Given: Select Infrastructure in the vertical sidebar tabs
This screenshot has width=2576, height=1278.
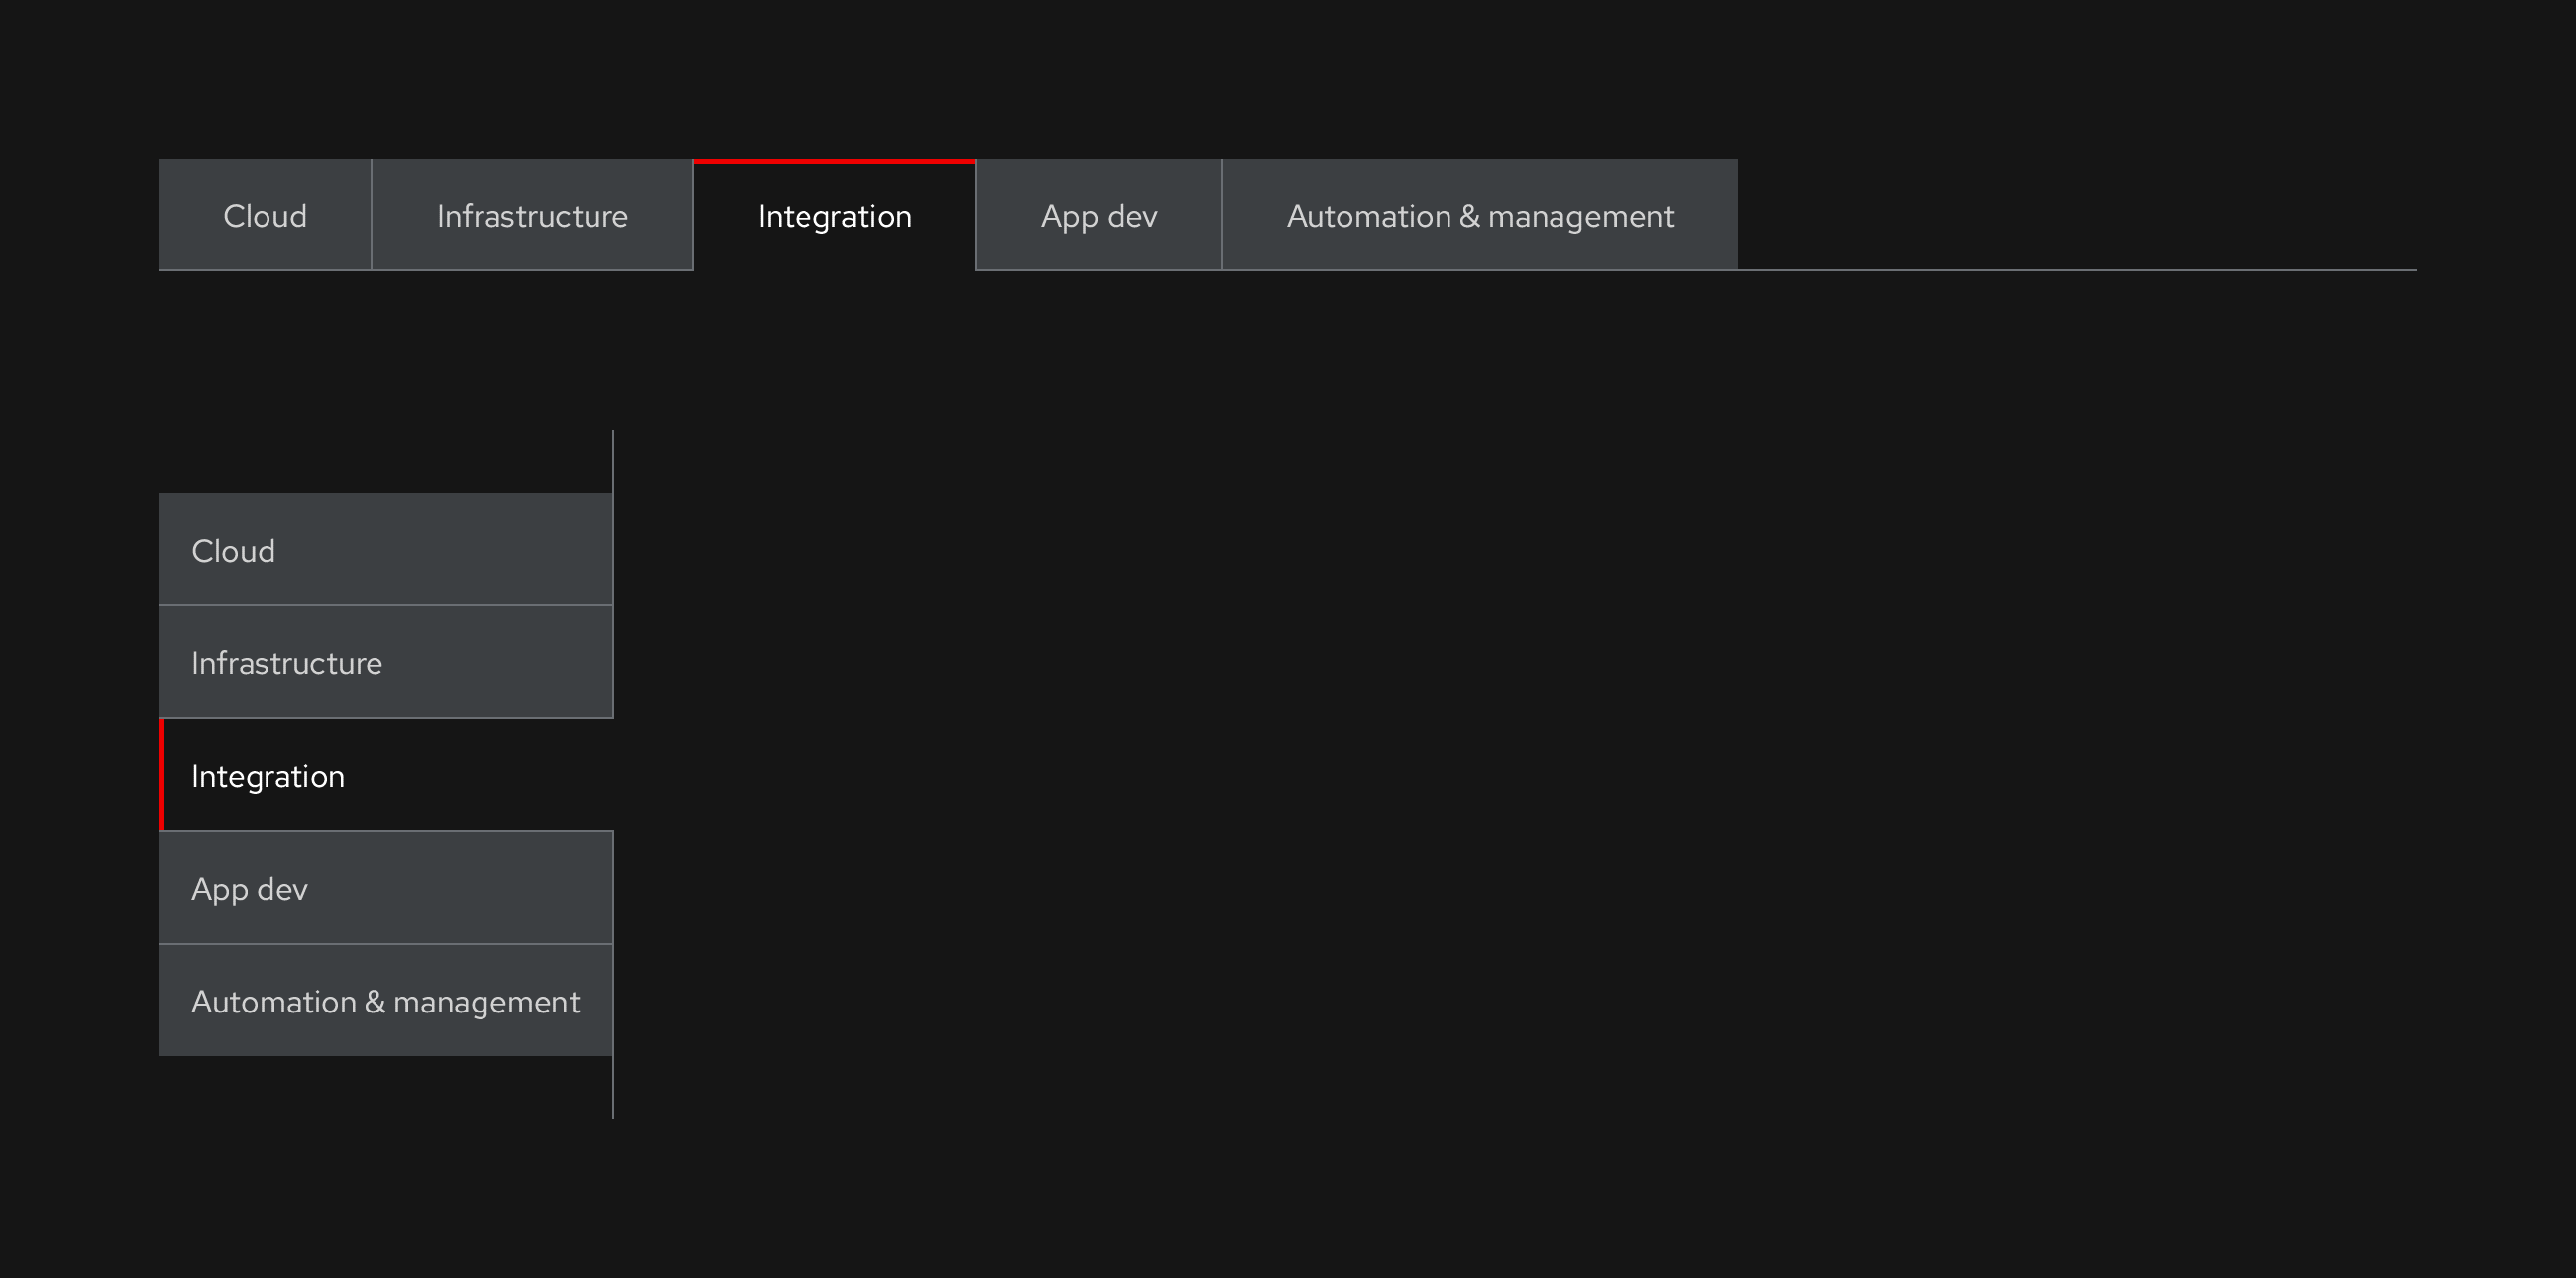Looking at the screenshot, I should 385,661.
